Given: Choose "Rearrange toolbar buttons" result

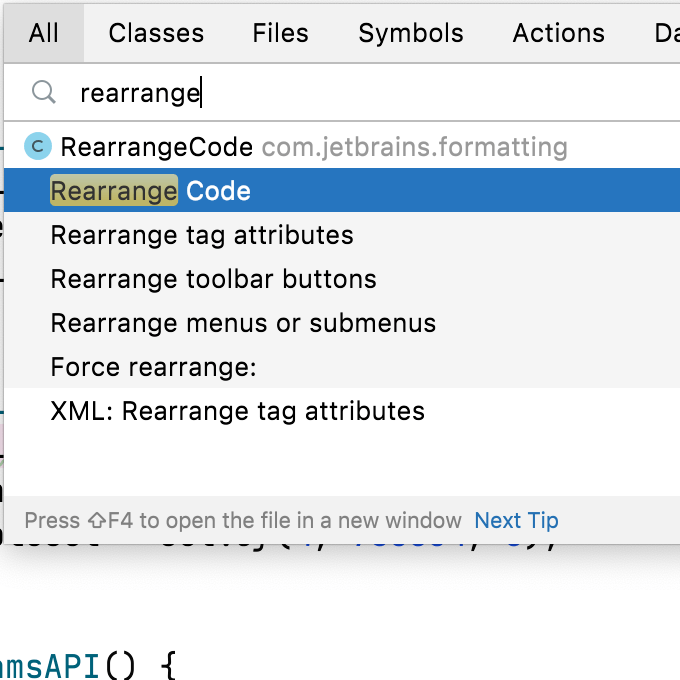Looking at the screenshot, I should [213, 279].
